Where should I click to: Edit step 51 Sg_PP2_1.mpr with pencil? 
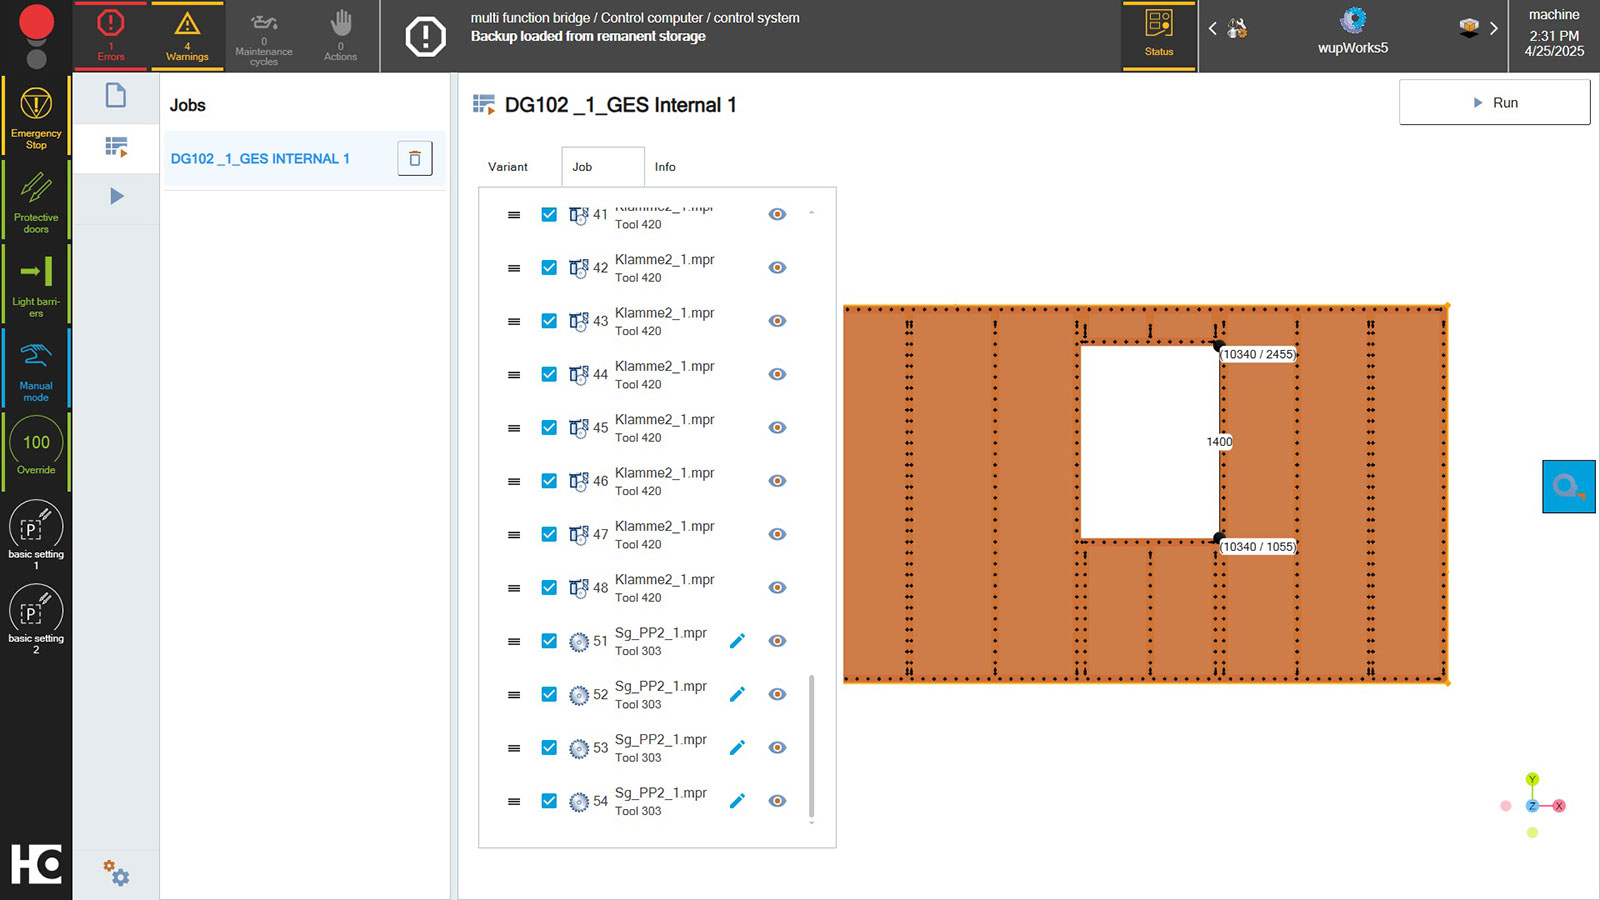(737, 641)
